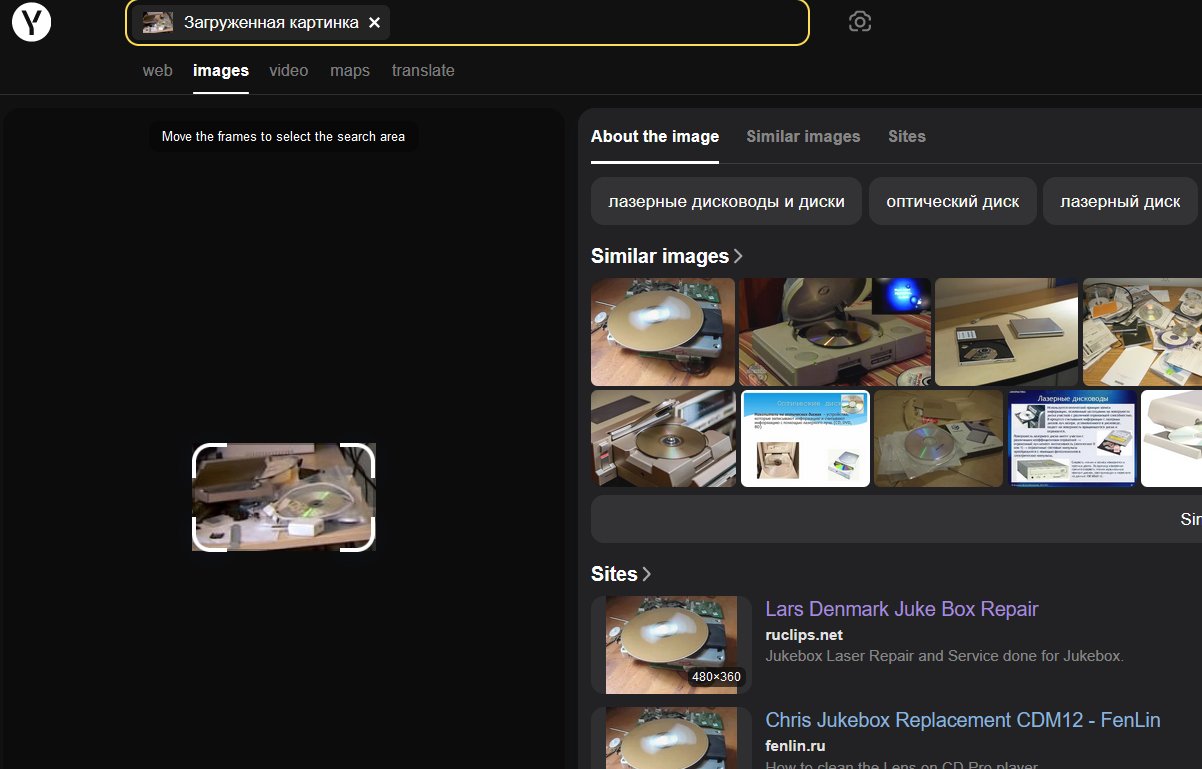The width and height of the screenshot is (1202, 769).
Task: Open first similar image of CD drive
Action: [662, 332]
